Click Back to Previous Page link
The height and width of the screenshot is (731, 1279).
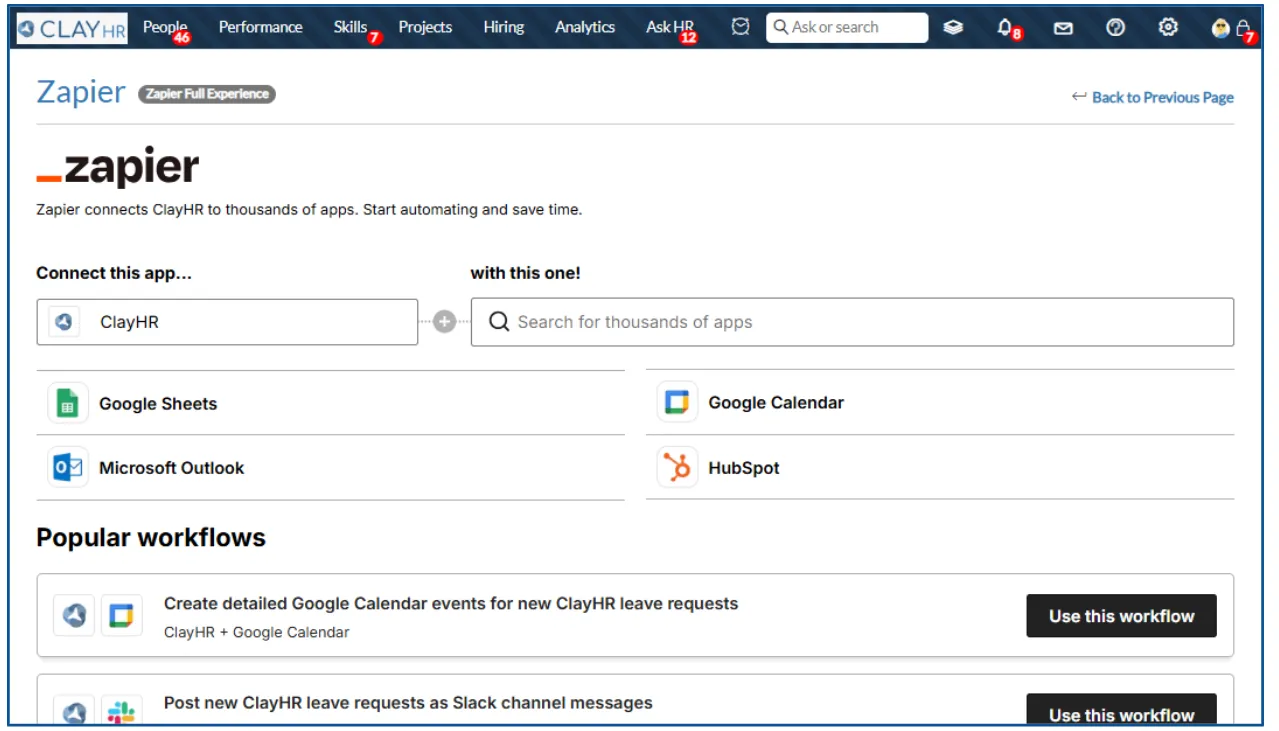tap(1162, 97)
